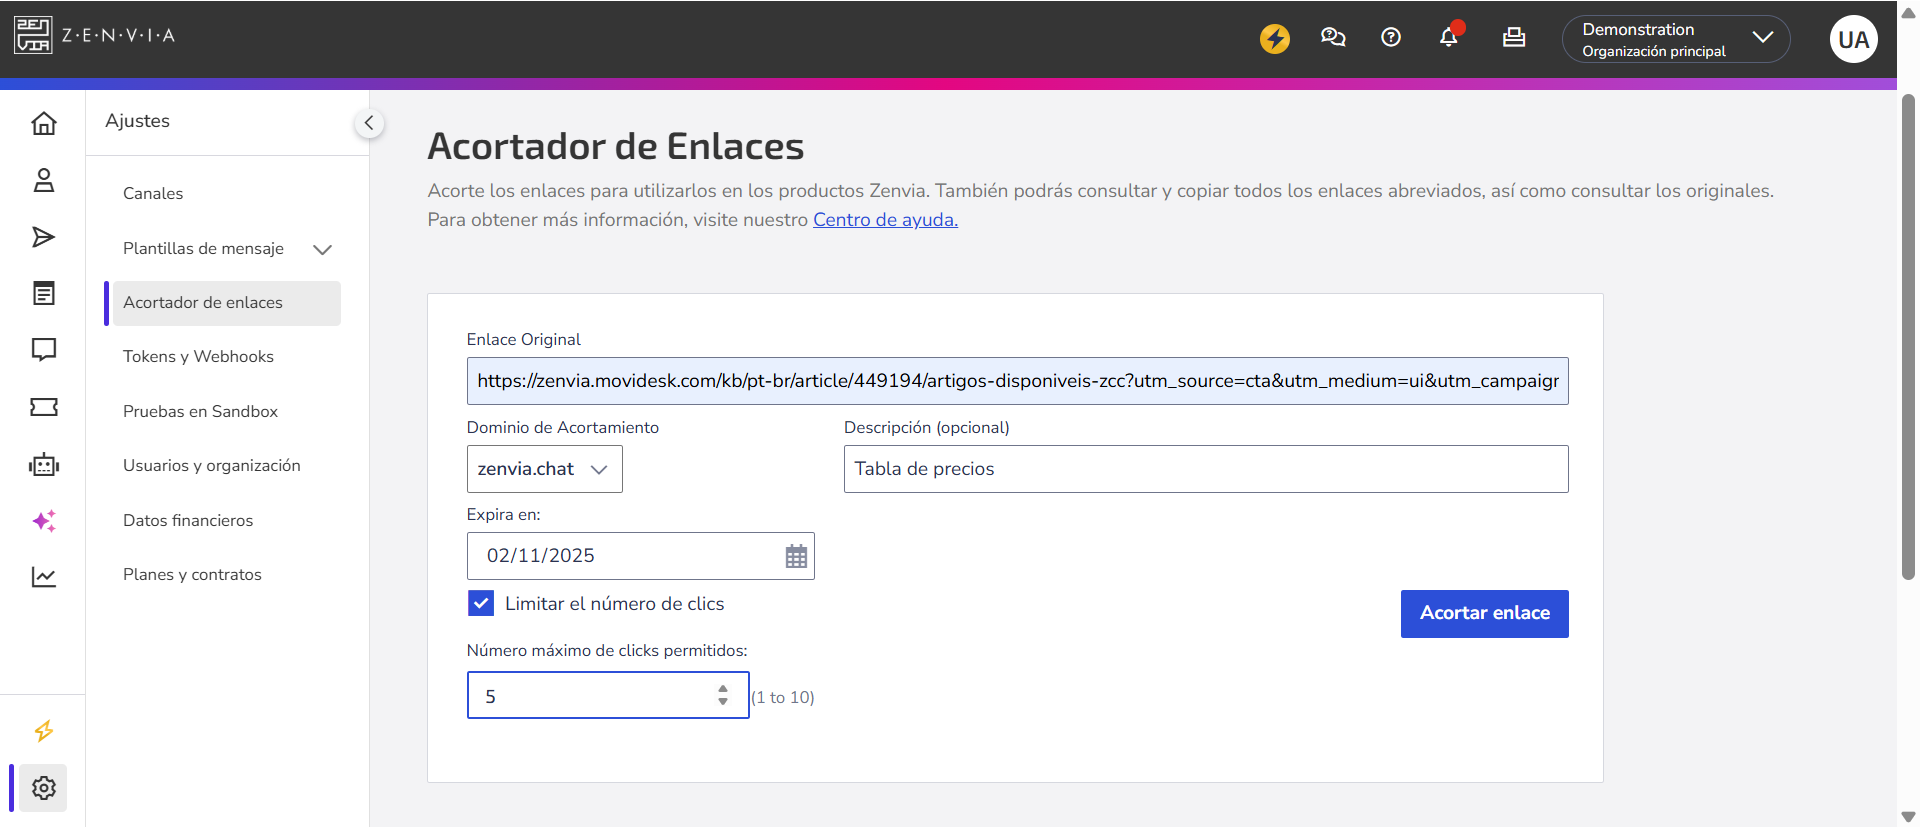Open the chat bubble icon in sidebar

44,349
